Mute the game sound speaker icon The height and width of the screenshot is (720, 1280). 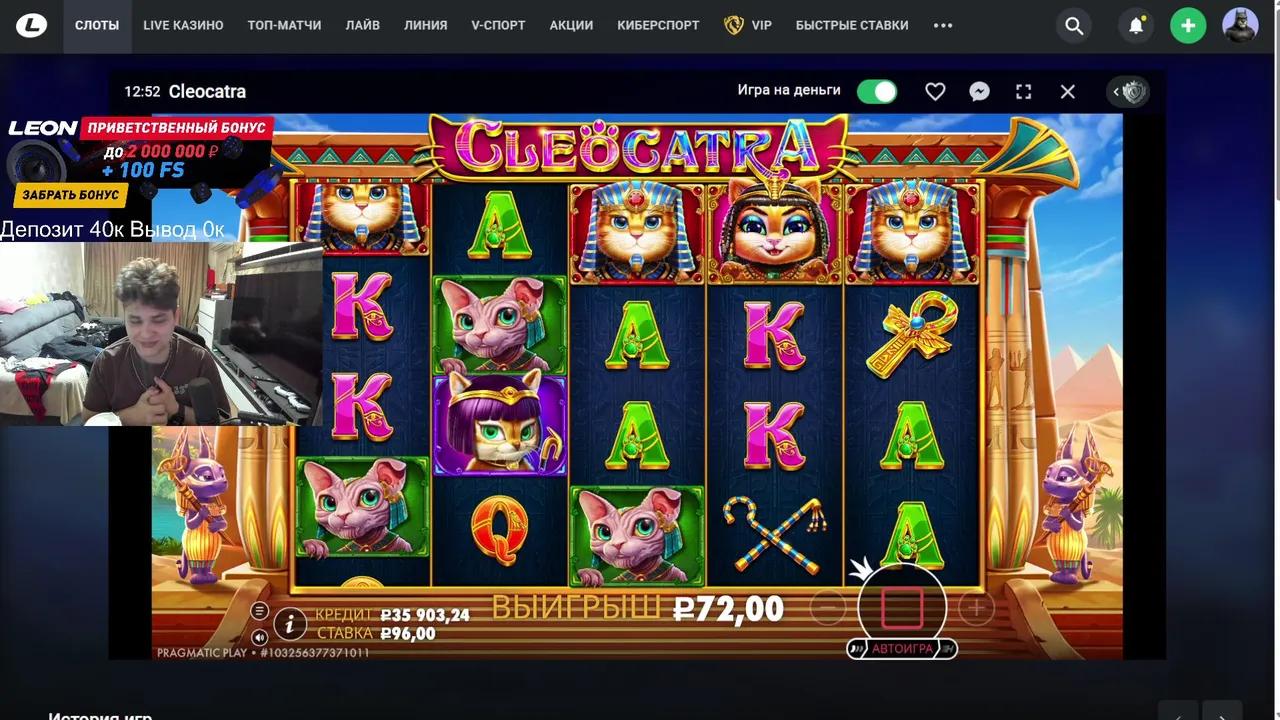[x=259, y=637]
